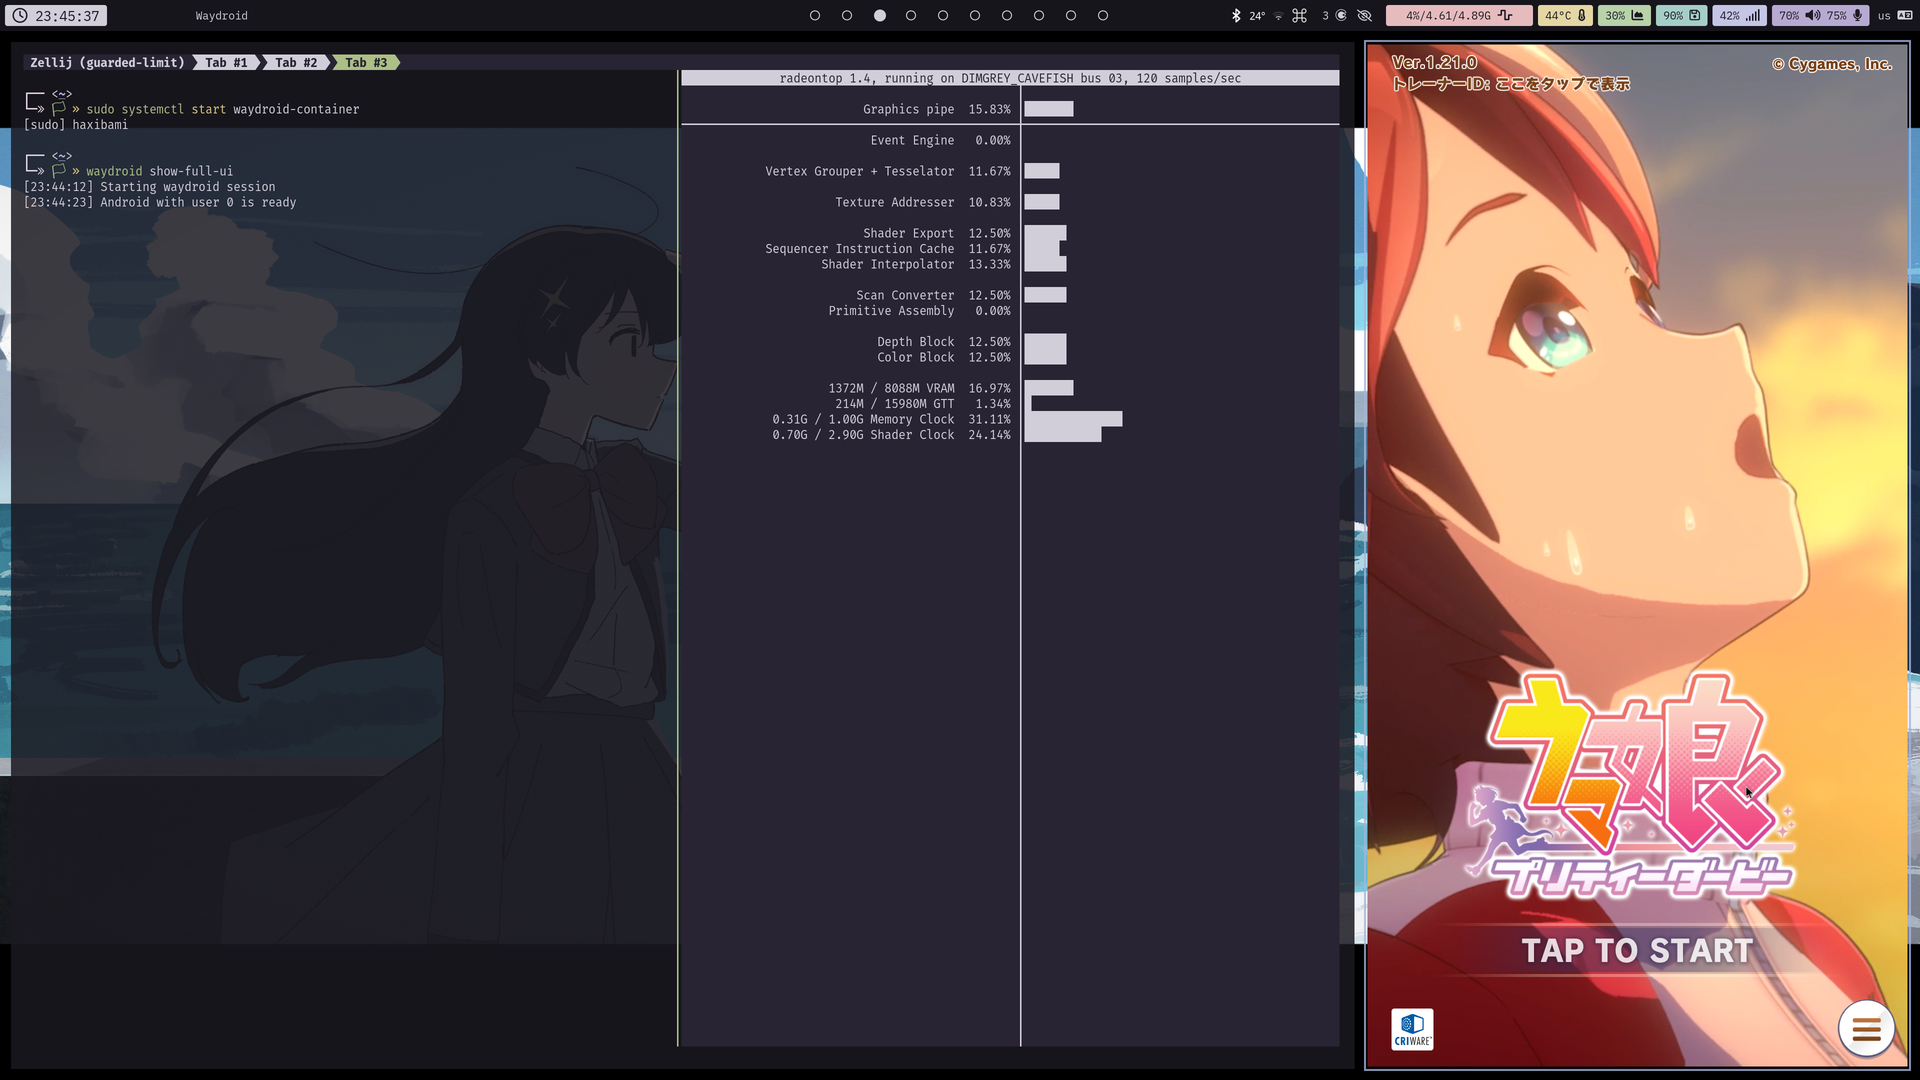Click the Depth Block 12.50% row
The image size is (1920, 1080).
944,342
